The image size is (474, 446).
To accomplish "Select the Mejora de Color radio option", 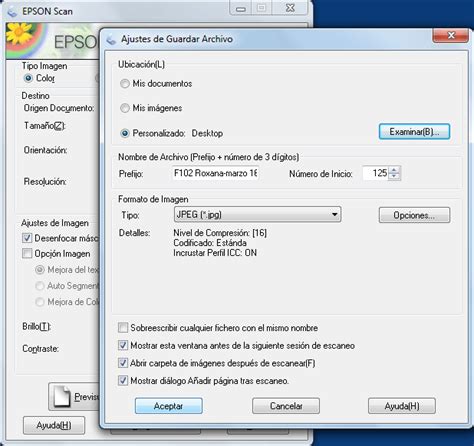I will point(40,302).
